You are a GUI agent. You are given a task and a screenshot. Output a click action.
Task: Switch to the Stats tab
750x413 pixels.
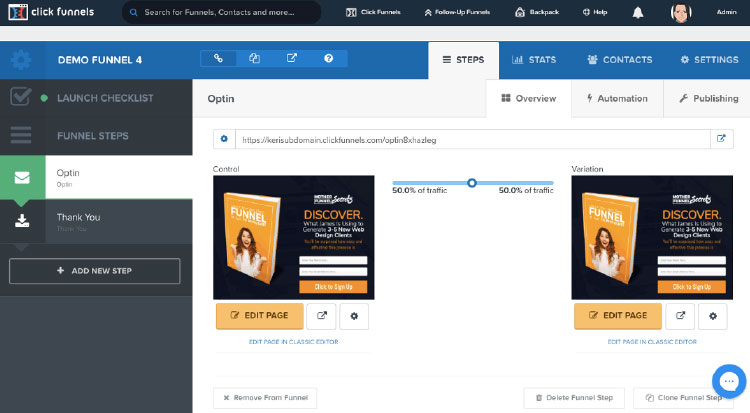point(534,60)
